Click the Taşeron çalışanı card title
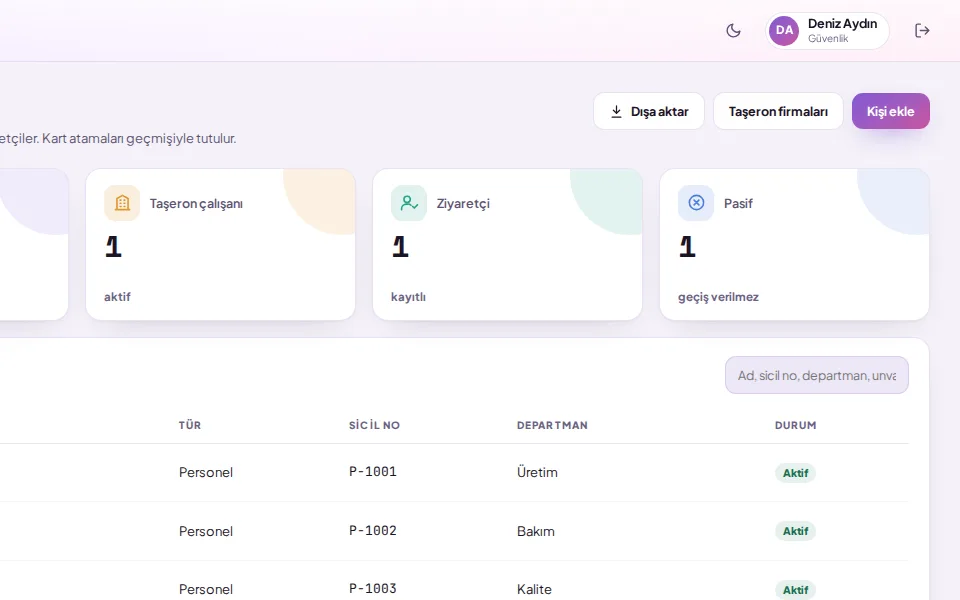This screenshot has height=600, width=960. point(196,203)
